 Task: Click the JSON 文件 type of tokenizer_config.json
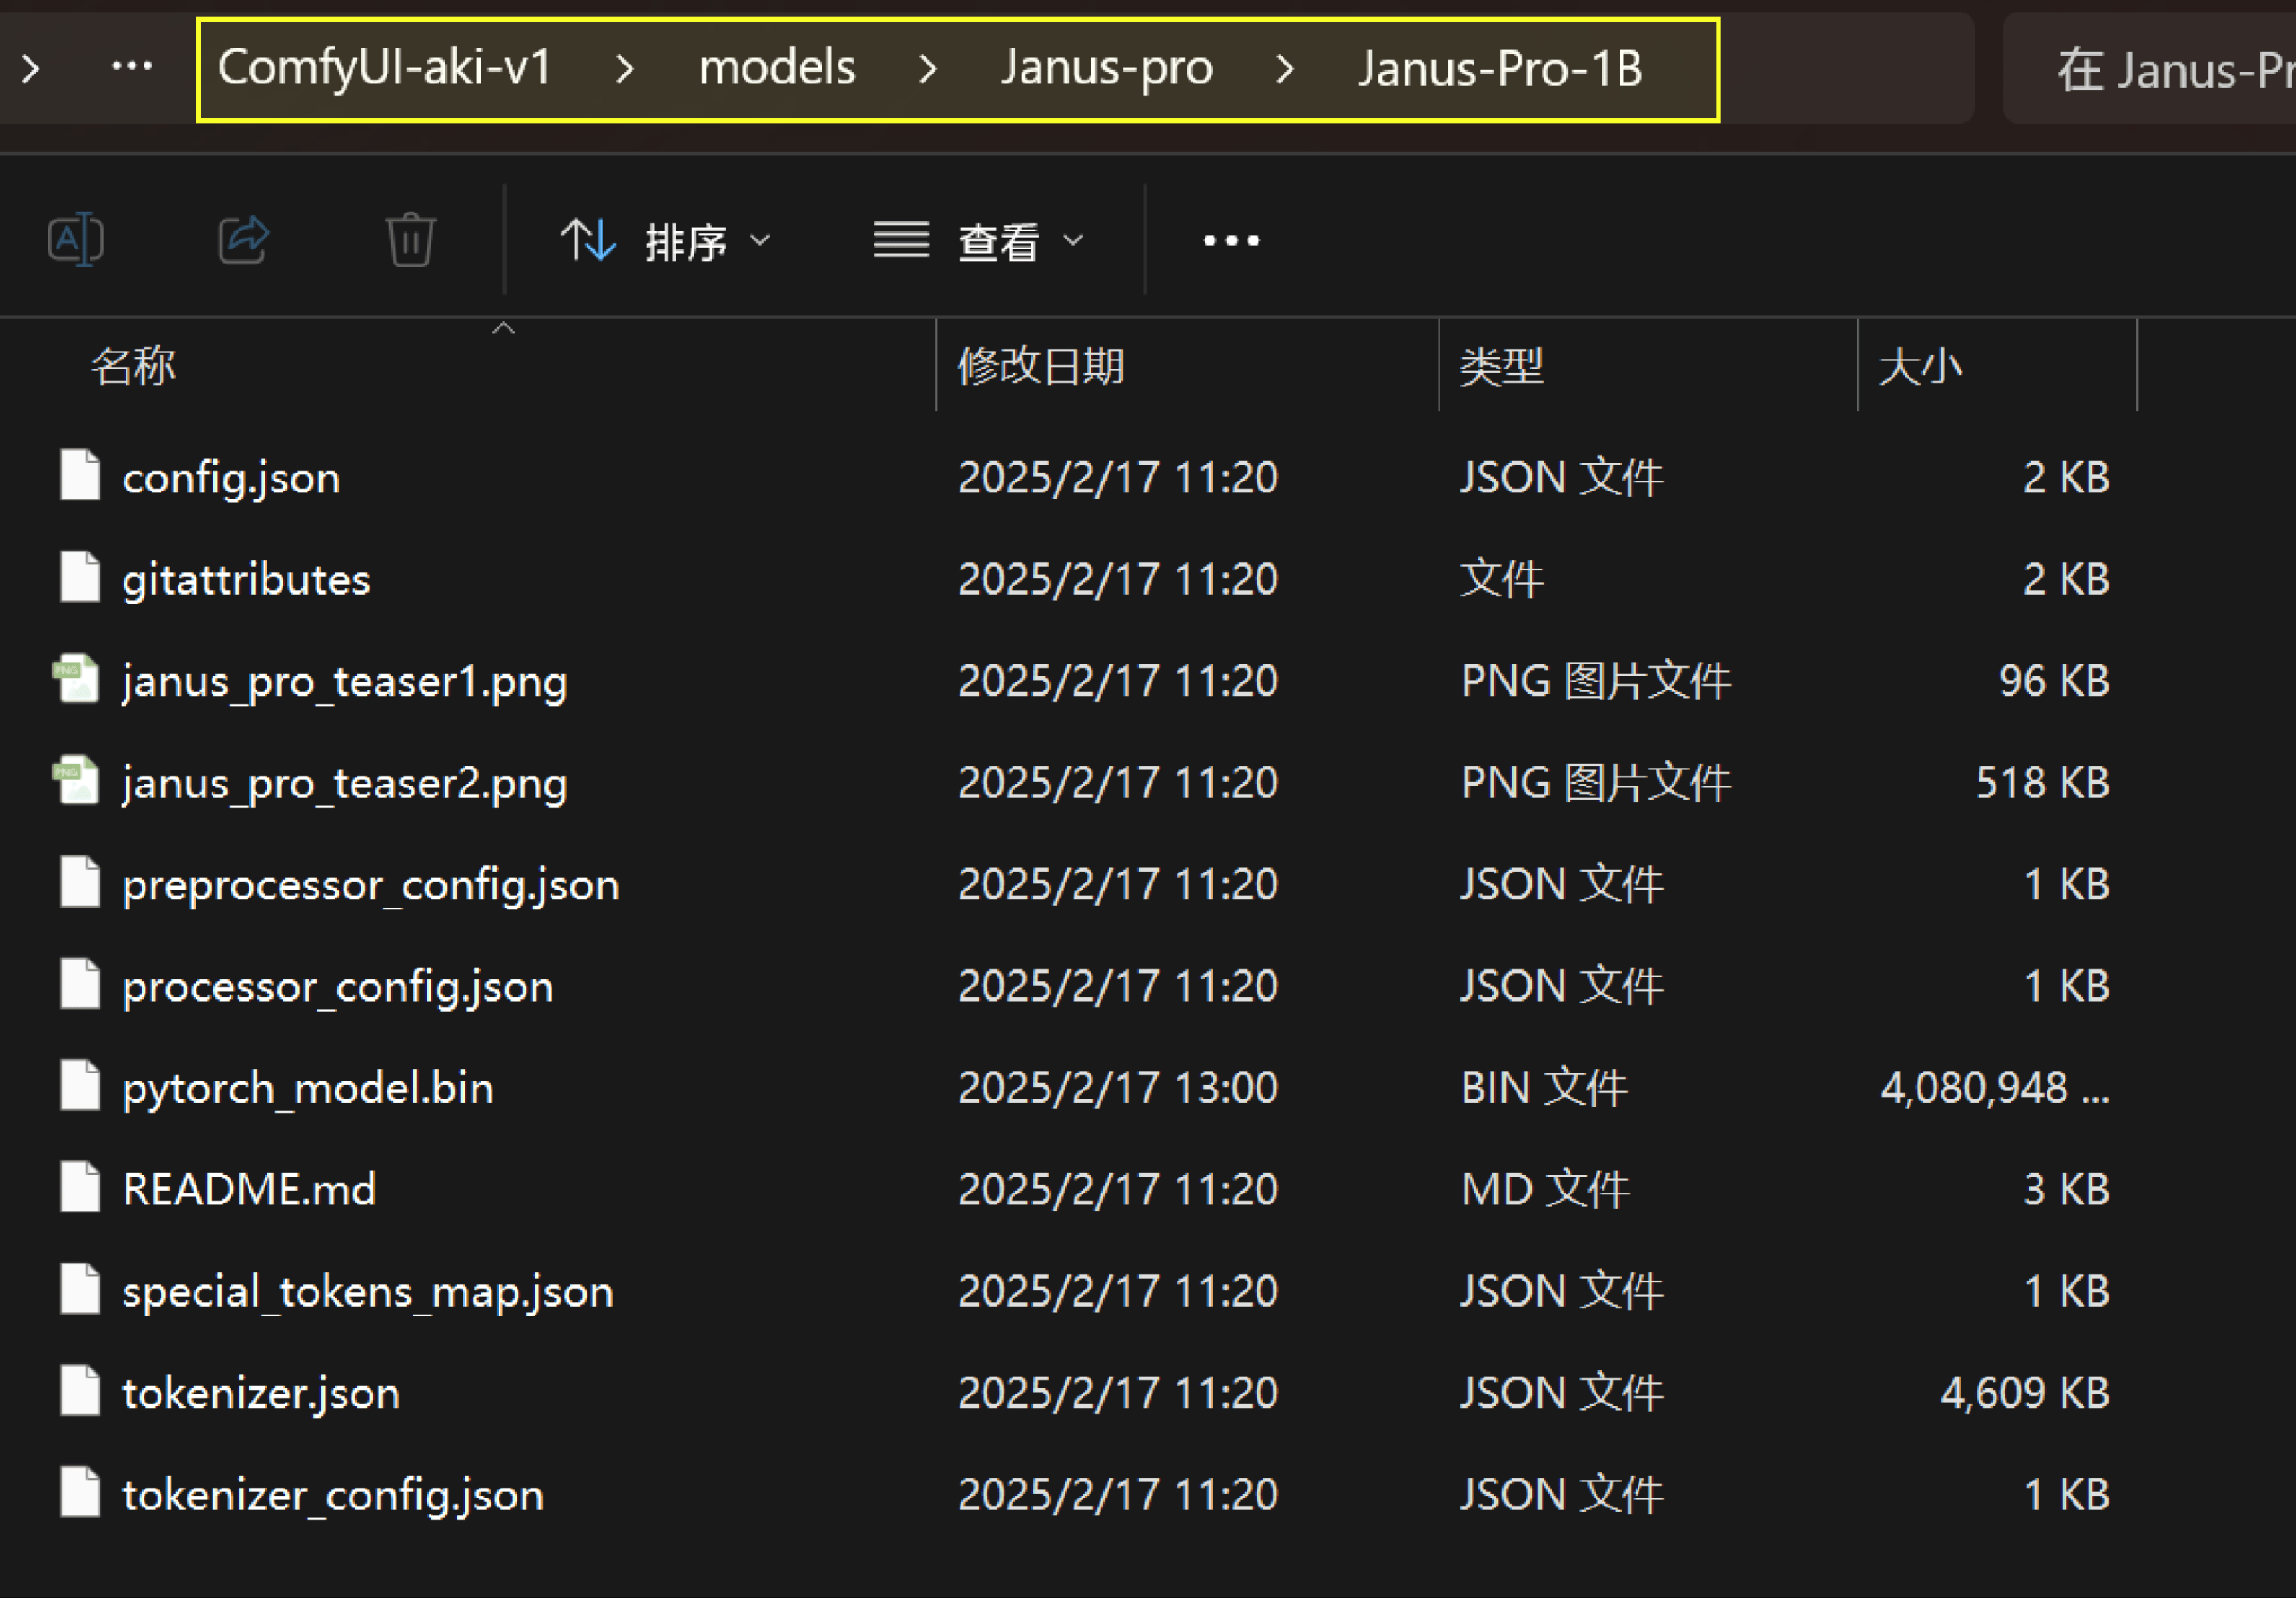(1562, 1494)
